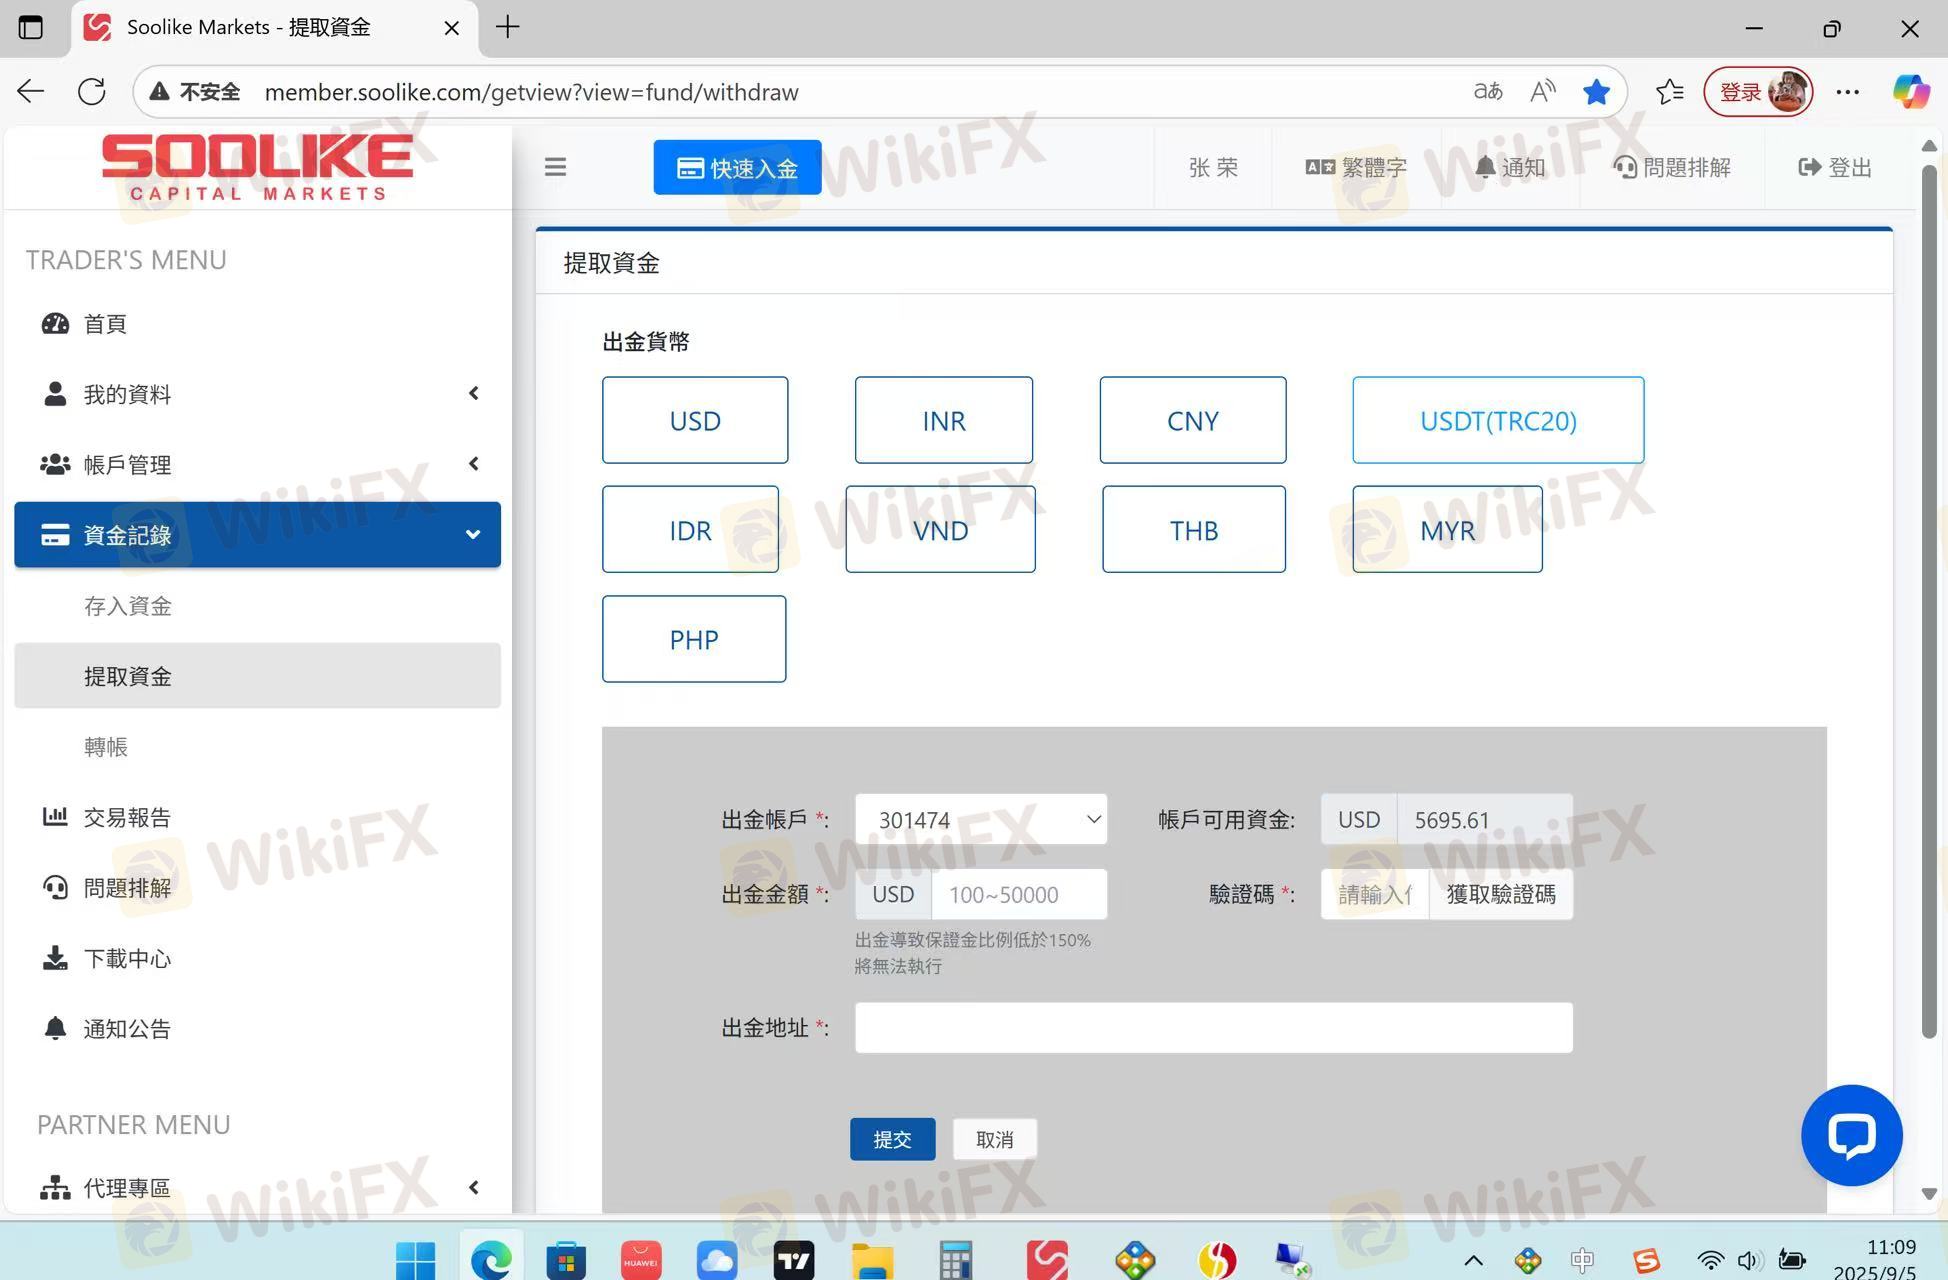Collapse the 資金記錄 sidebar section
This screenshot has width=1948, height=1280.
(258, 535)
